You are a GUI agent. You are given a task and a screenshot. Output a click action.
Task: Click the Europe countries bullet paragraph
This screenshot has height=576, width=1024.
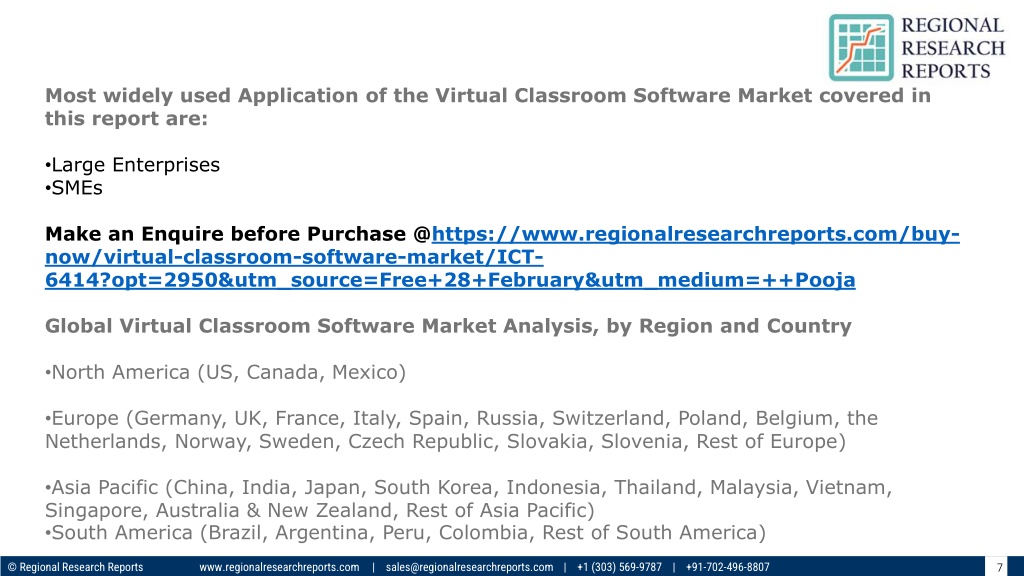pos(461,430)
